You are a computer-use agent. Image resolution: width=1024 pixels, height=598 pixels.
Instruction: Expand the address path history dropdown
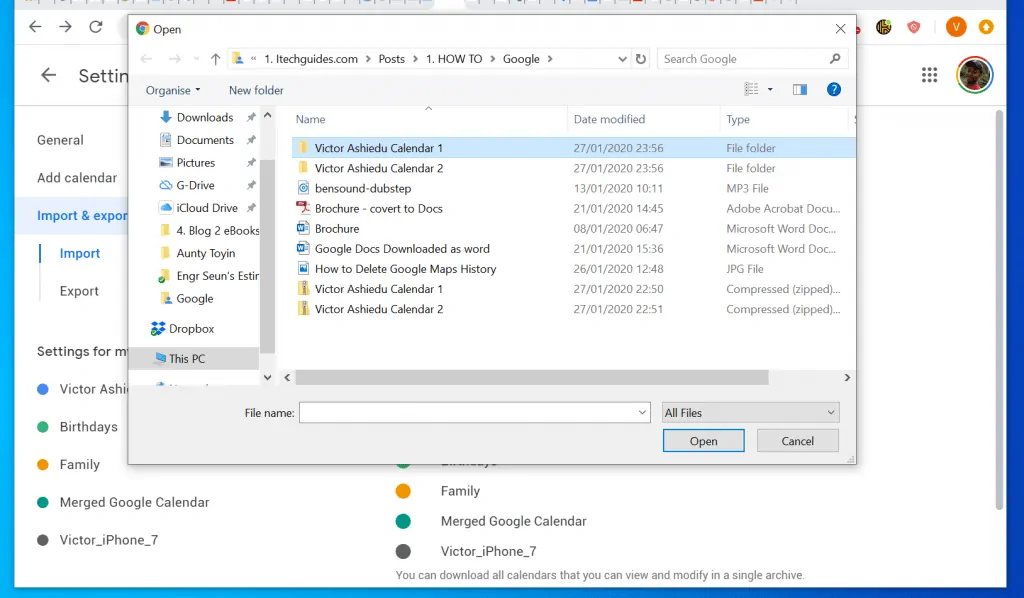[x=622, y=59]
